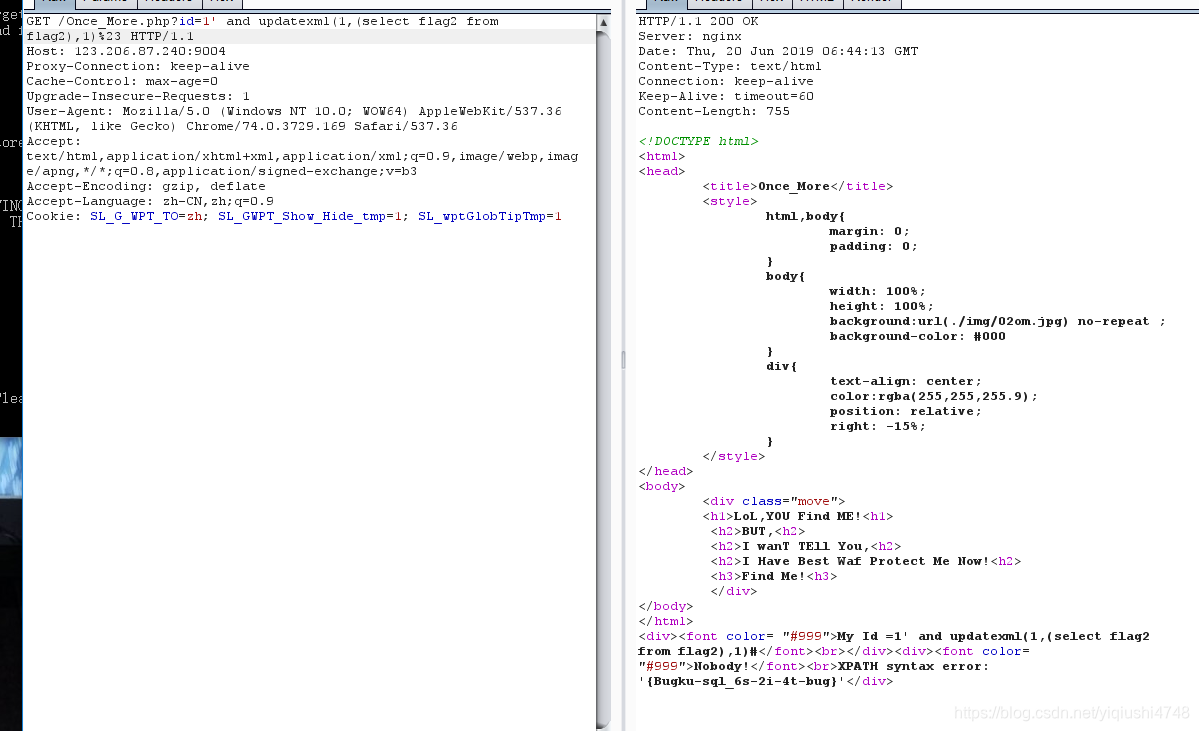
Task: Click the 'My Id =1' and updatexml' line
Action: coord(894,636)
